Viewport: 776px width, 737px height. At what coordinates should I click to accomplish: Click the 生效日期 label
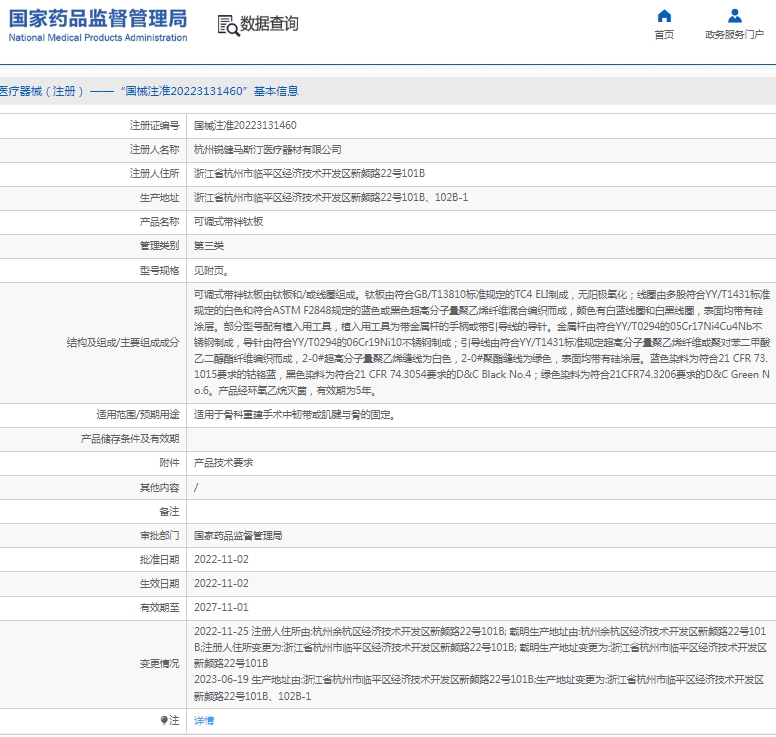point(159,584)
